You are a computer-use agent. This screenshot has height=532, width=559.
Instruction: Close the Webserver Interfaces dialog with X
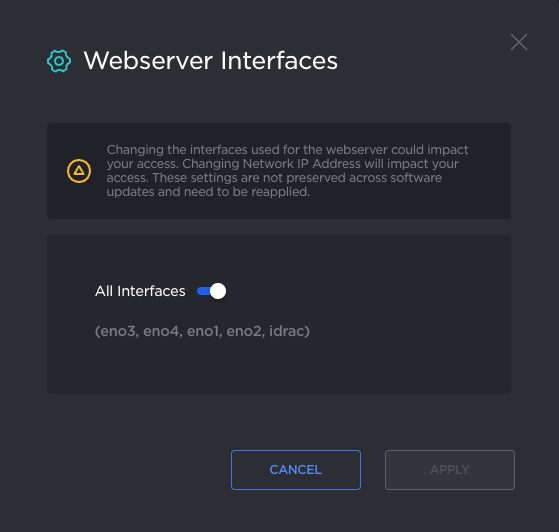point(519,42)
